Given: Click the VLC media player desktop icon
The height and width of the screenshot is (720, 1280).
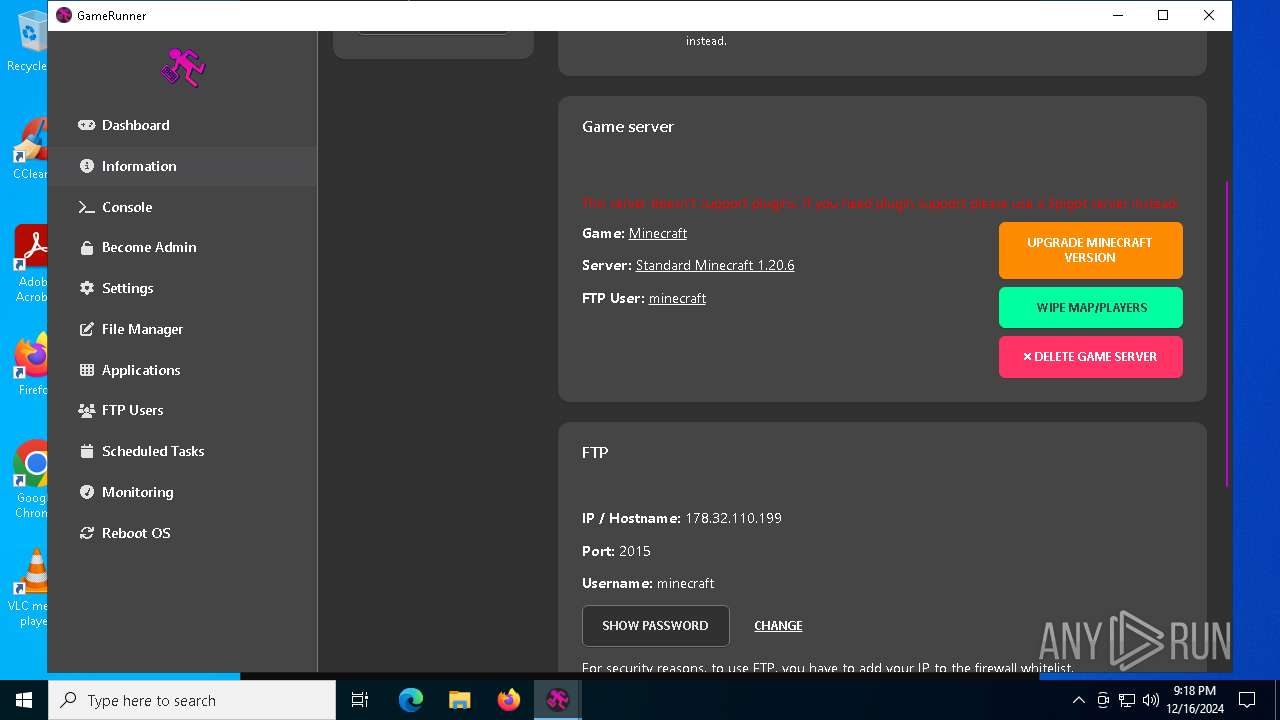Looking at the screenshot, I should point(30,588).
